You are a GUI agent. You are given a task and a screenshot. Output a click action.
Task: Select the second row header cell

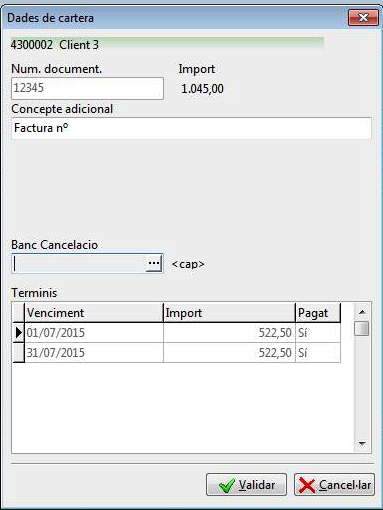tap(19, 353)
